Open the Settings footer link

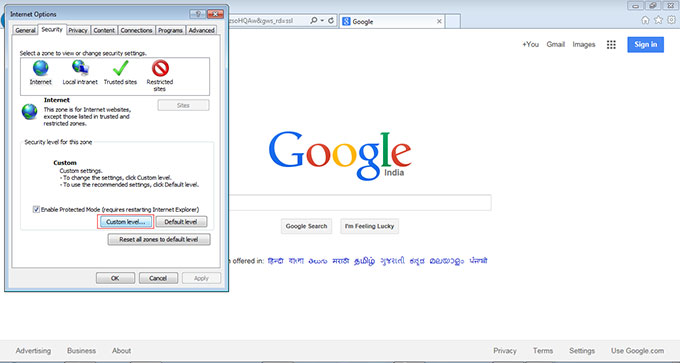[x=582, y=351]
